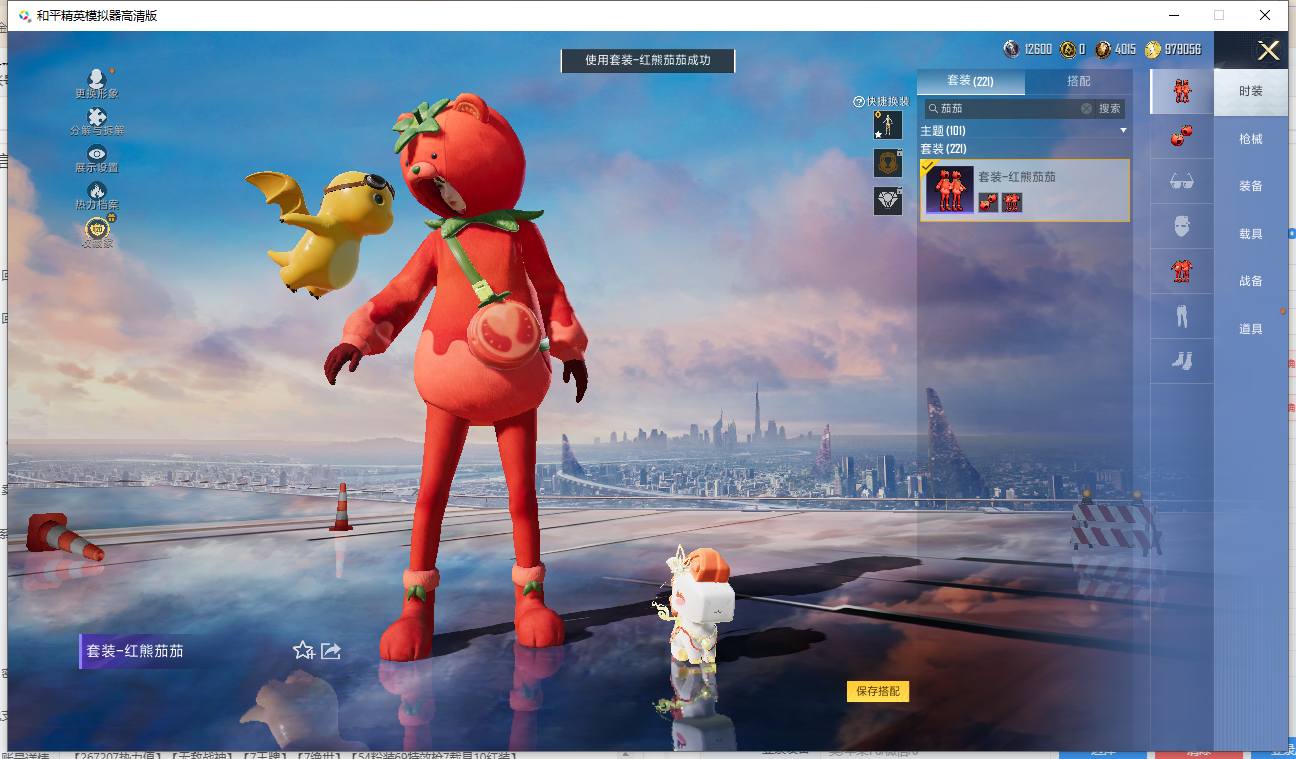Open the 装备 side tab
This screenshot has height=759, width=1296.
[x=1251, y=186]
